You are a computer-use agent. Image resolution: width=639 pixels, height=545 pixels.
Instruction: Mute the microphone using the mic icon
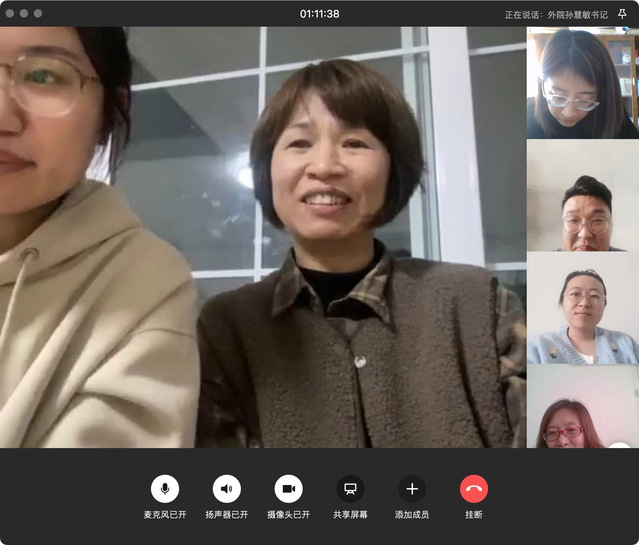(165, 488)
